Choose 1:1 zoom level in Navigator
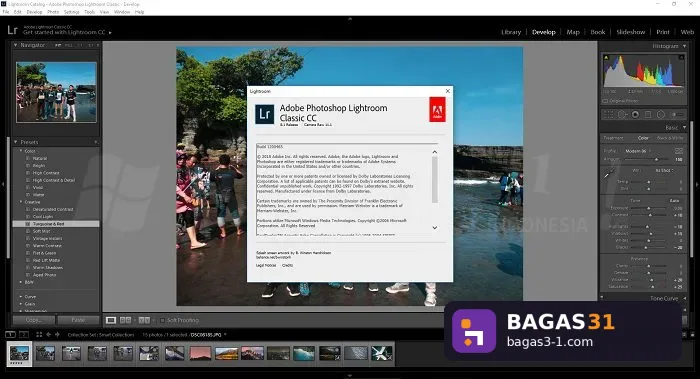Screen dimensions: 700x379 [80, 45]
